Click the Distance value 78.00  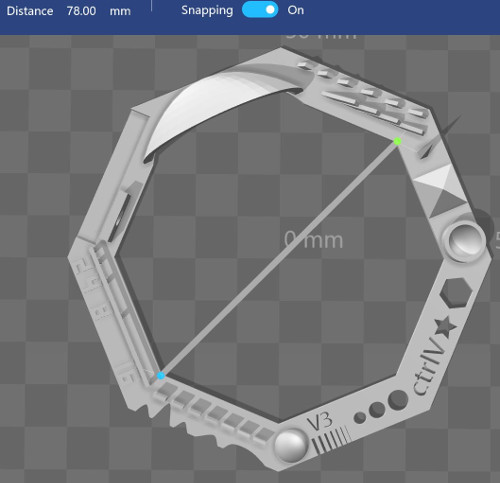coord(81,11)
